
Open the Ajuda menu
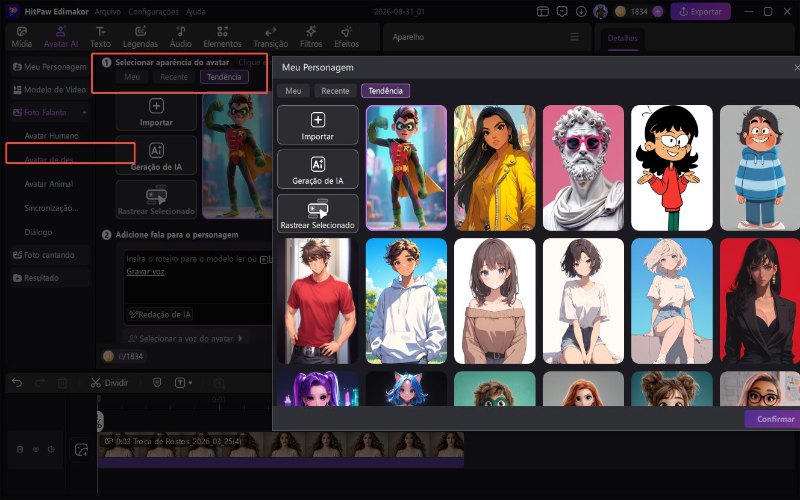196,11
